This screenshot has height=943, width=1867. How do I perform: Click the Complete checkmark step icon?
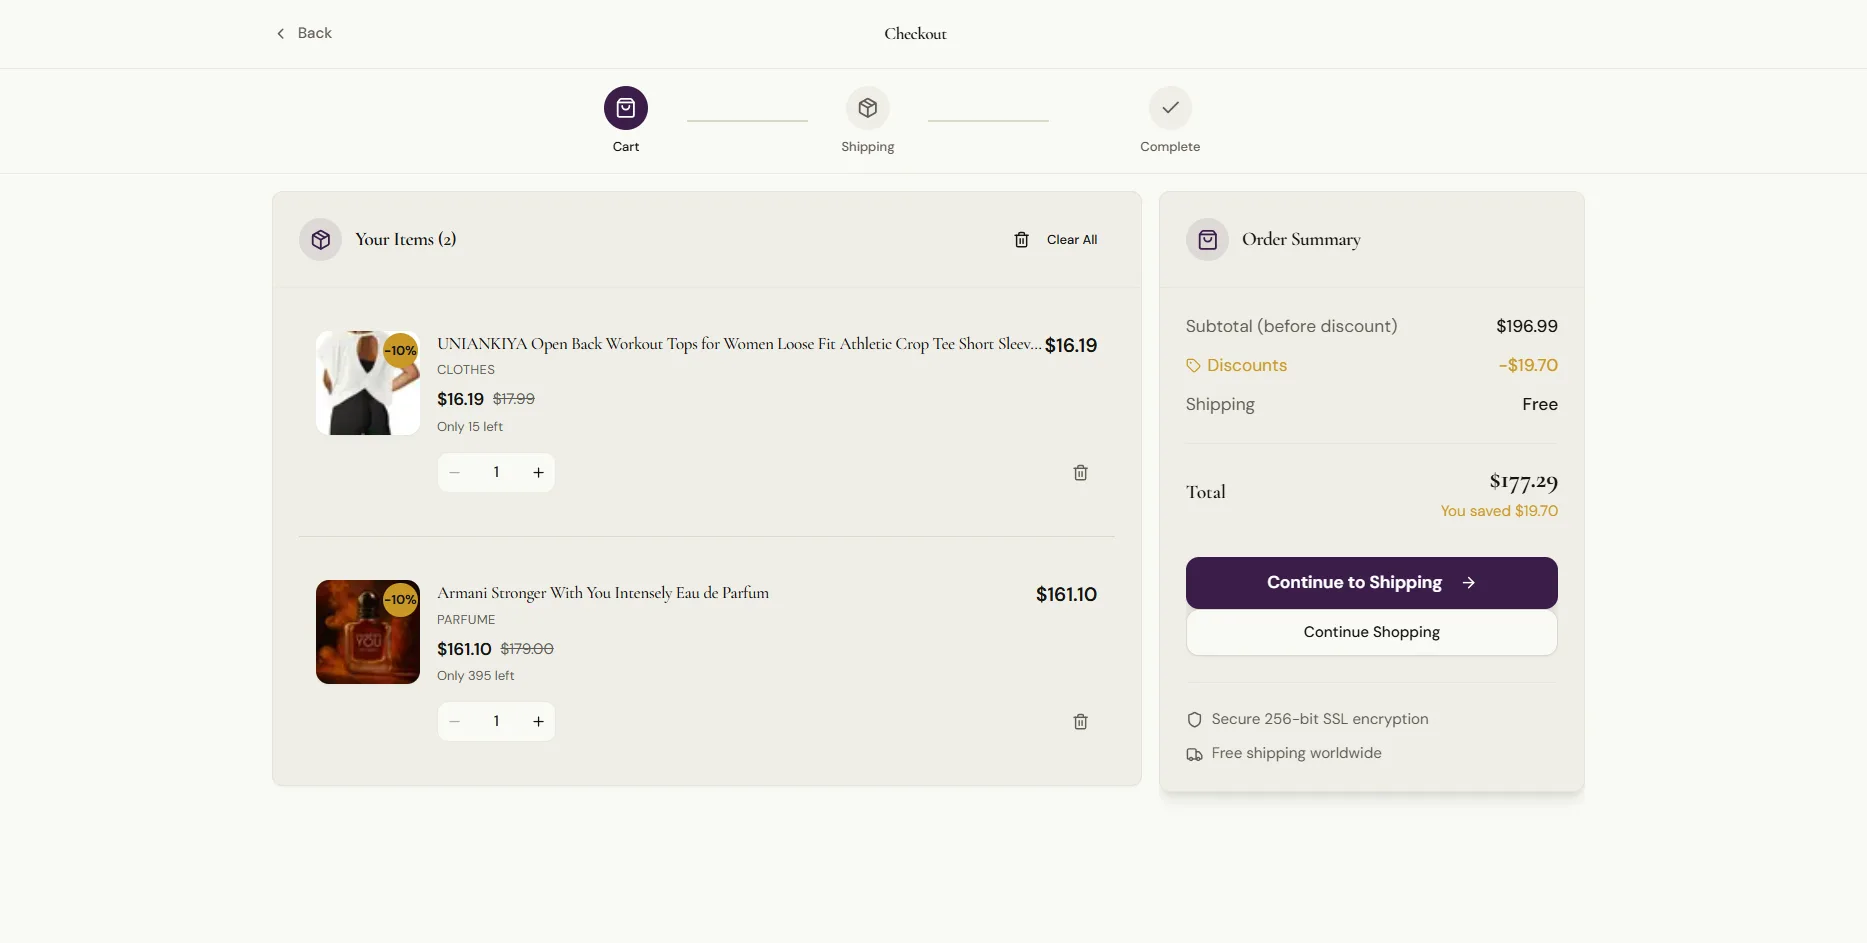pos(1169,107)
